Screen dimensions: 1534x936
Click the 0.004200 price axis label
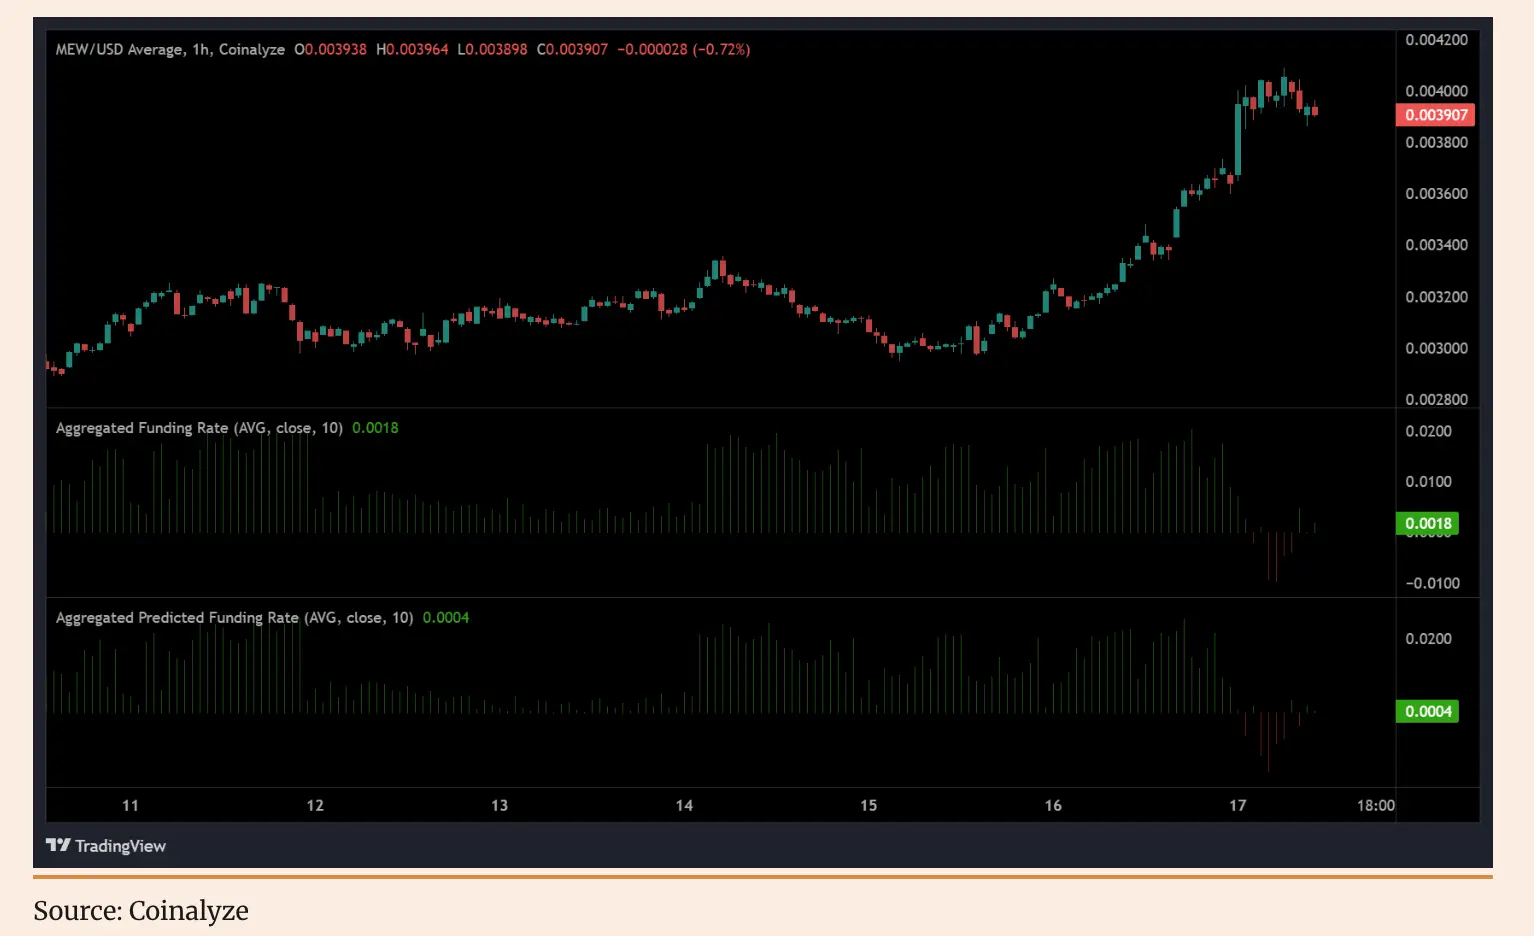(1437, 40)
